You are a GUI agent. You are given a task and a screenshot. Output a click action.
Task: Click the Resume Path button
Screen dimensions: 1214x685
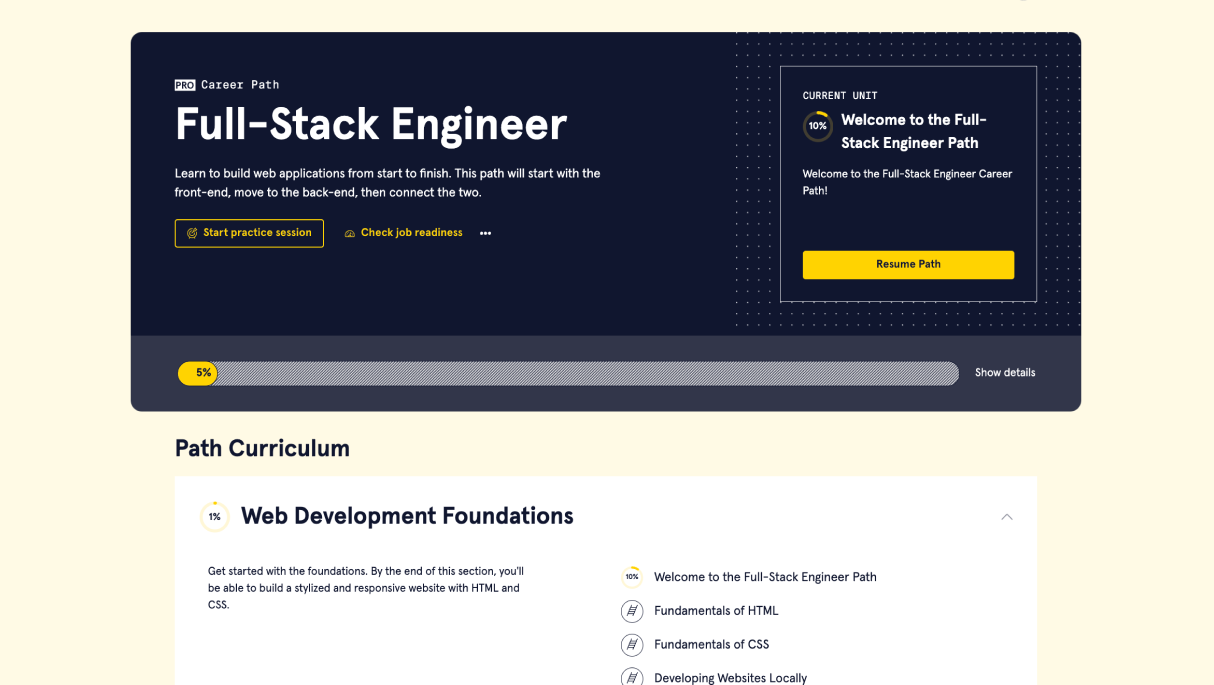[x=908, y=265]
